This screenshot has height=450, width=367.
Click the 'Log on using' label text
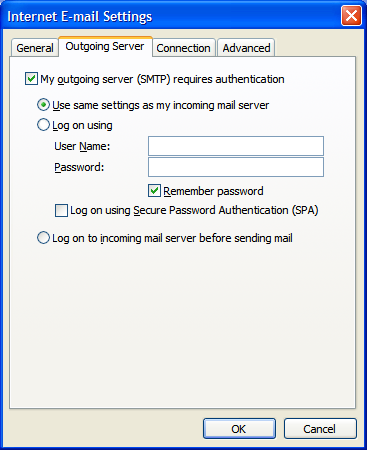(82, 126)
